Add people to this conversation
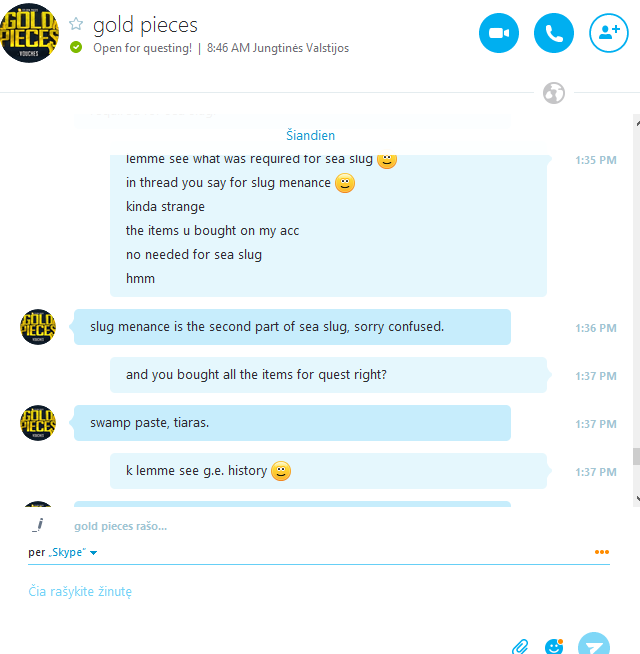Image resolution: width=640 pixels, height=654 pixels. [609, 33]
